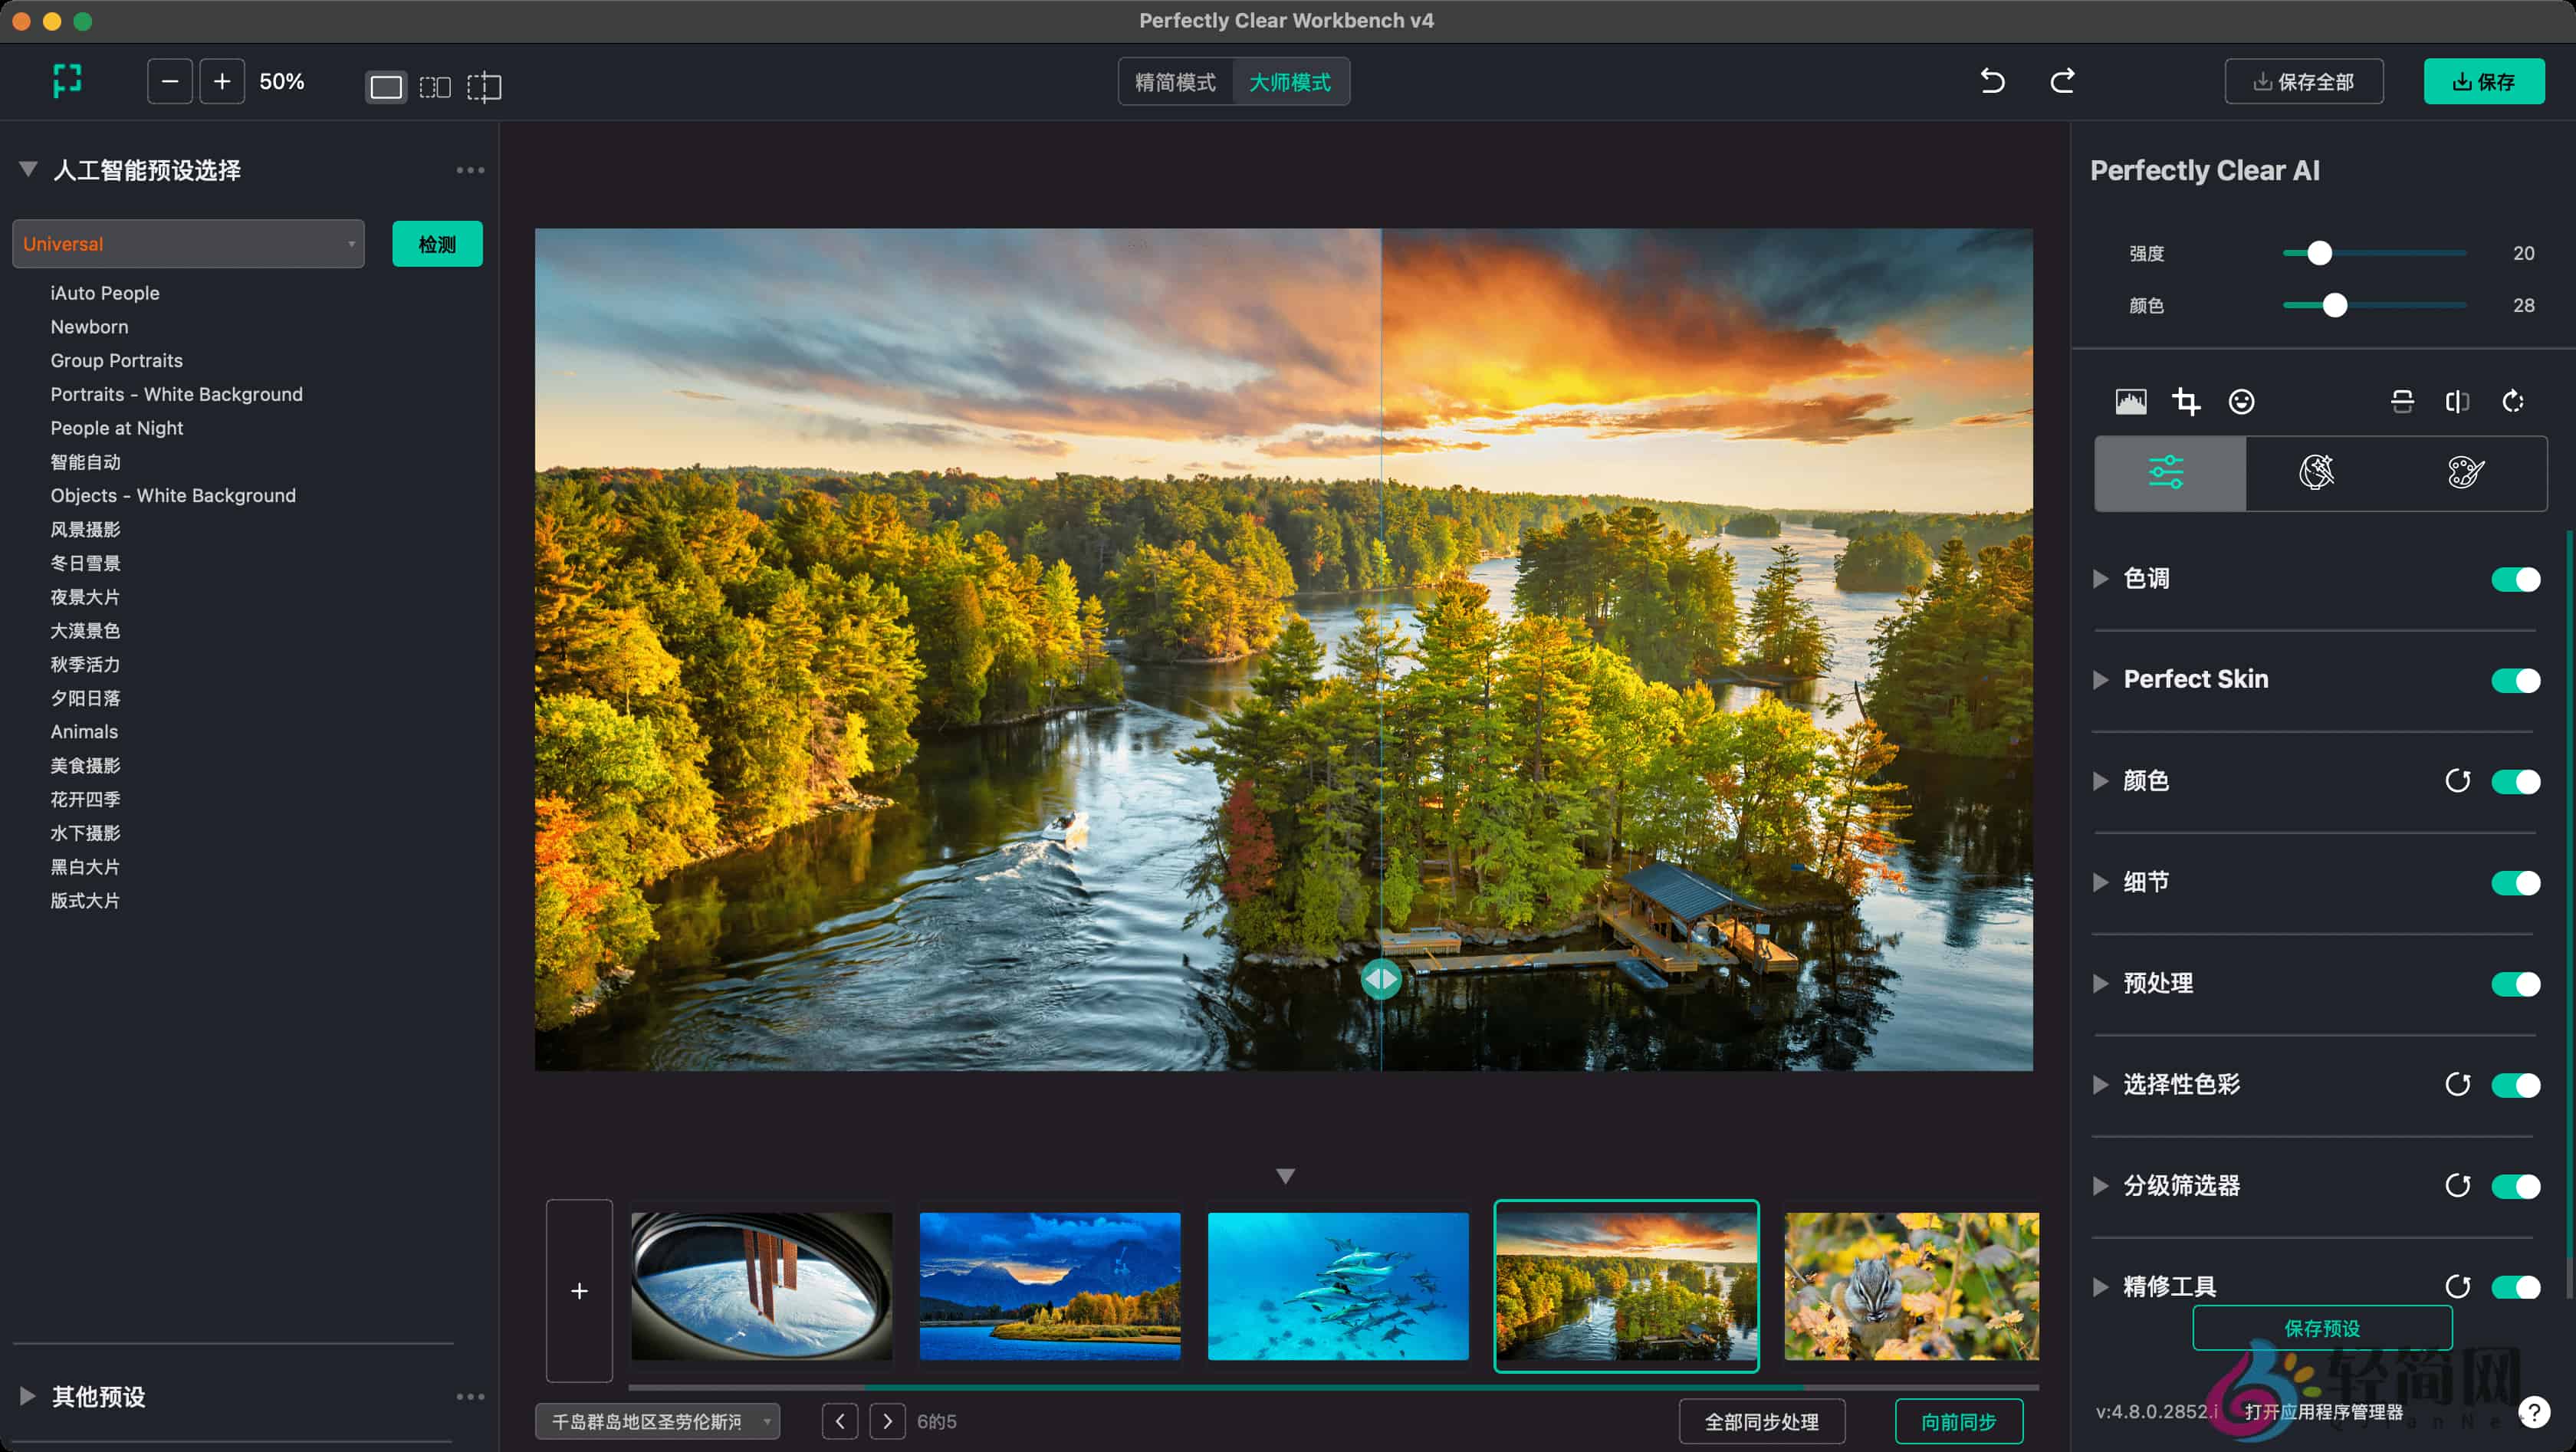Open the Universal preset dropdown

188,244
